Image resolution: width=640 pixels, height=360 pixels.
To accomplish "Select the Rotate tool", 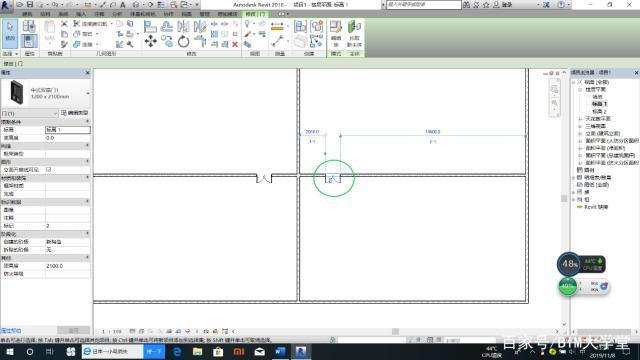I will (183, 41).
